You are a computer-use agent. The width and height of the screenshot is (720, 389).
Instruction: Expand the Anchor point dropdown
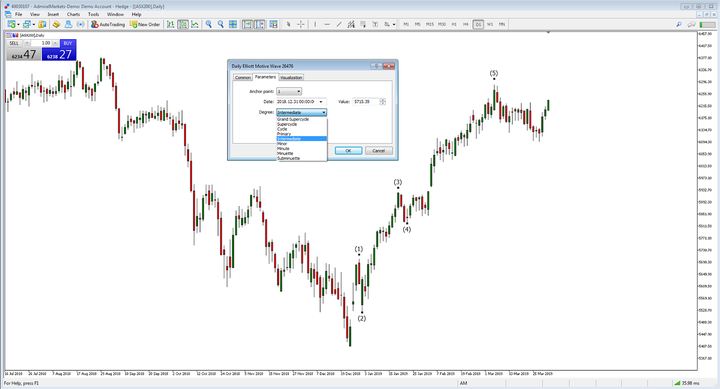[x=289, y=91]
